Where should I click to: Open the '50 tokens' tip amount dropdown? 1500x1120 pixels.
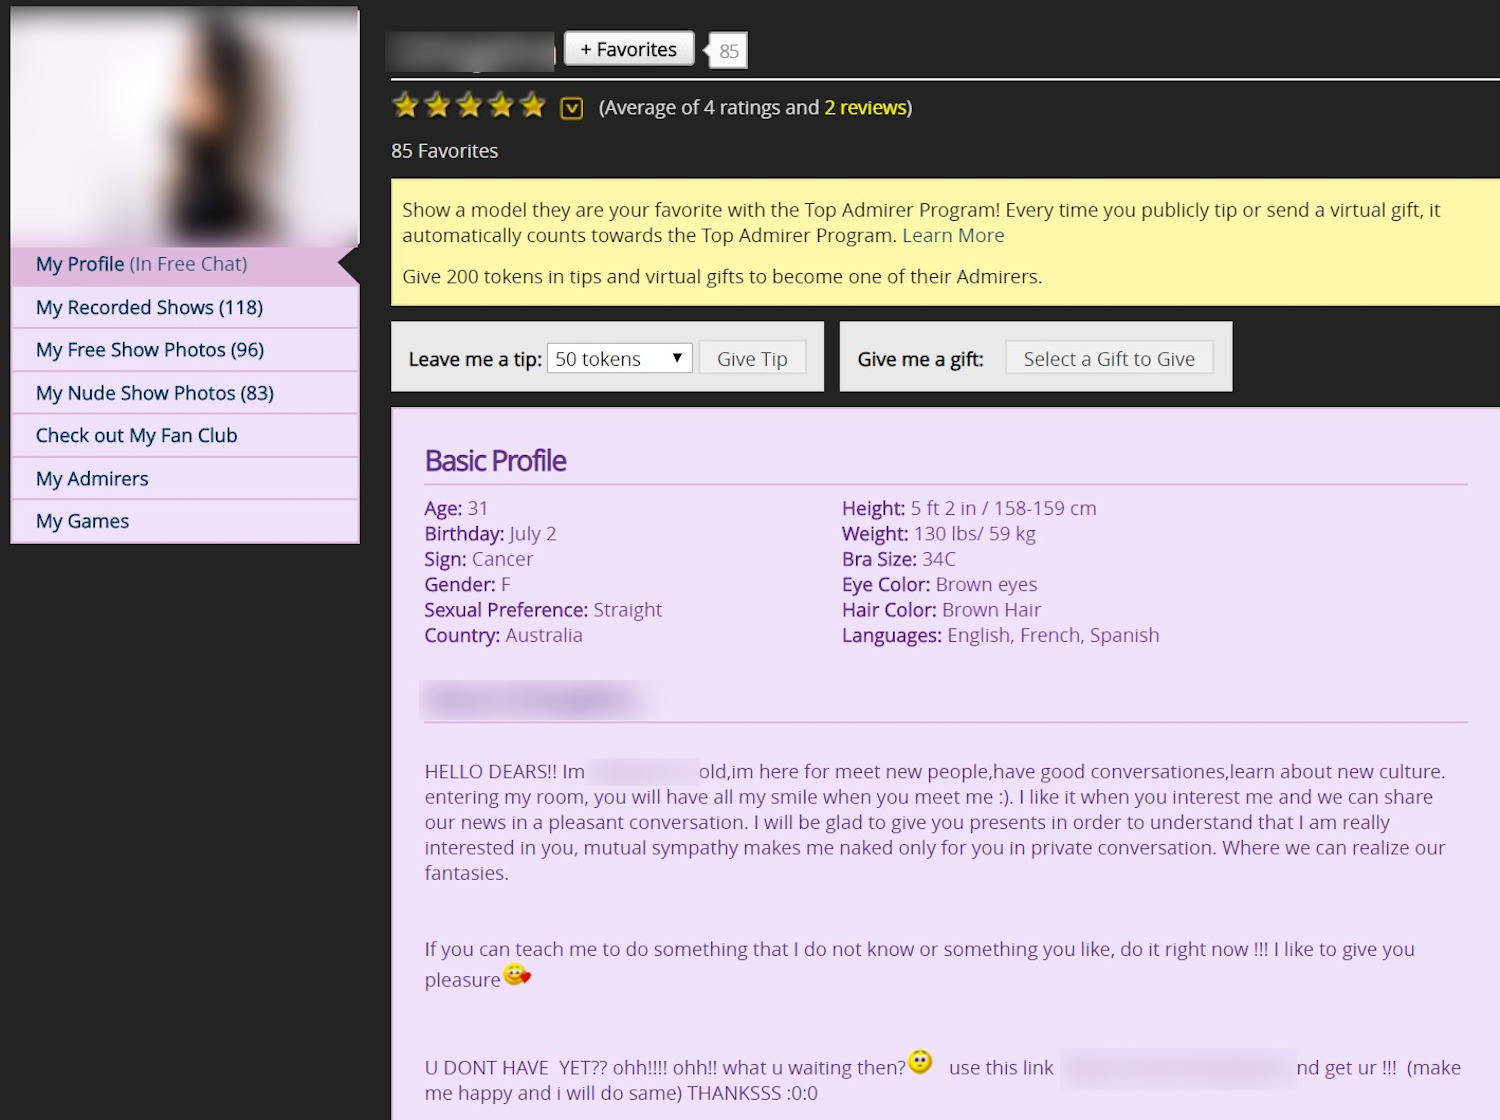click(x=619, y=359)
